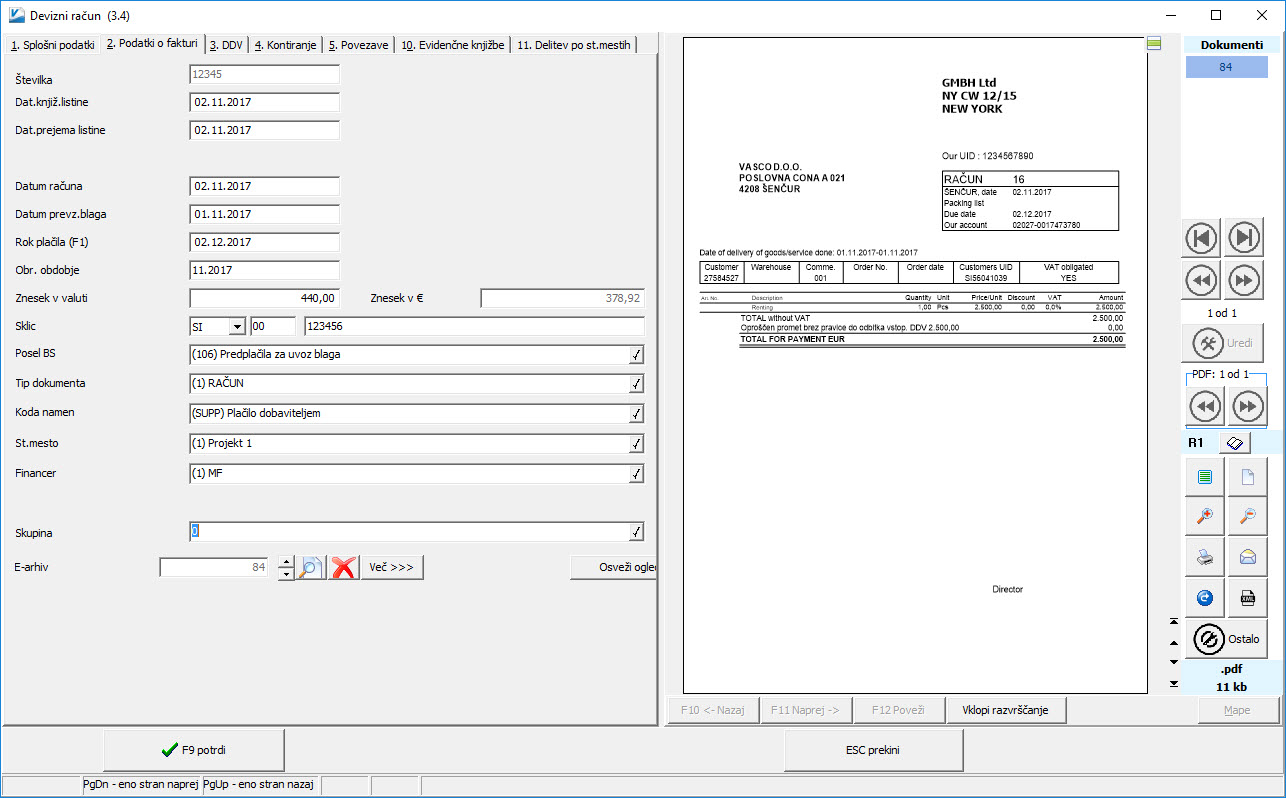Open Skupina lookup list
This screenshot has width=1286, height=798.
coord(636,532)
